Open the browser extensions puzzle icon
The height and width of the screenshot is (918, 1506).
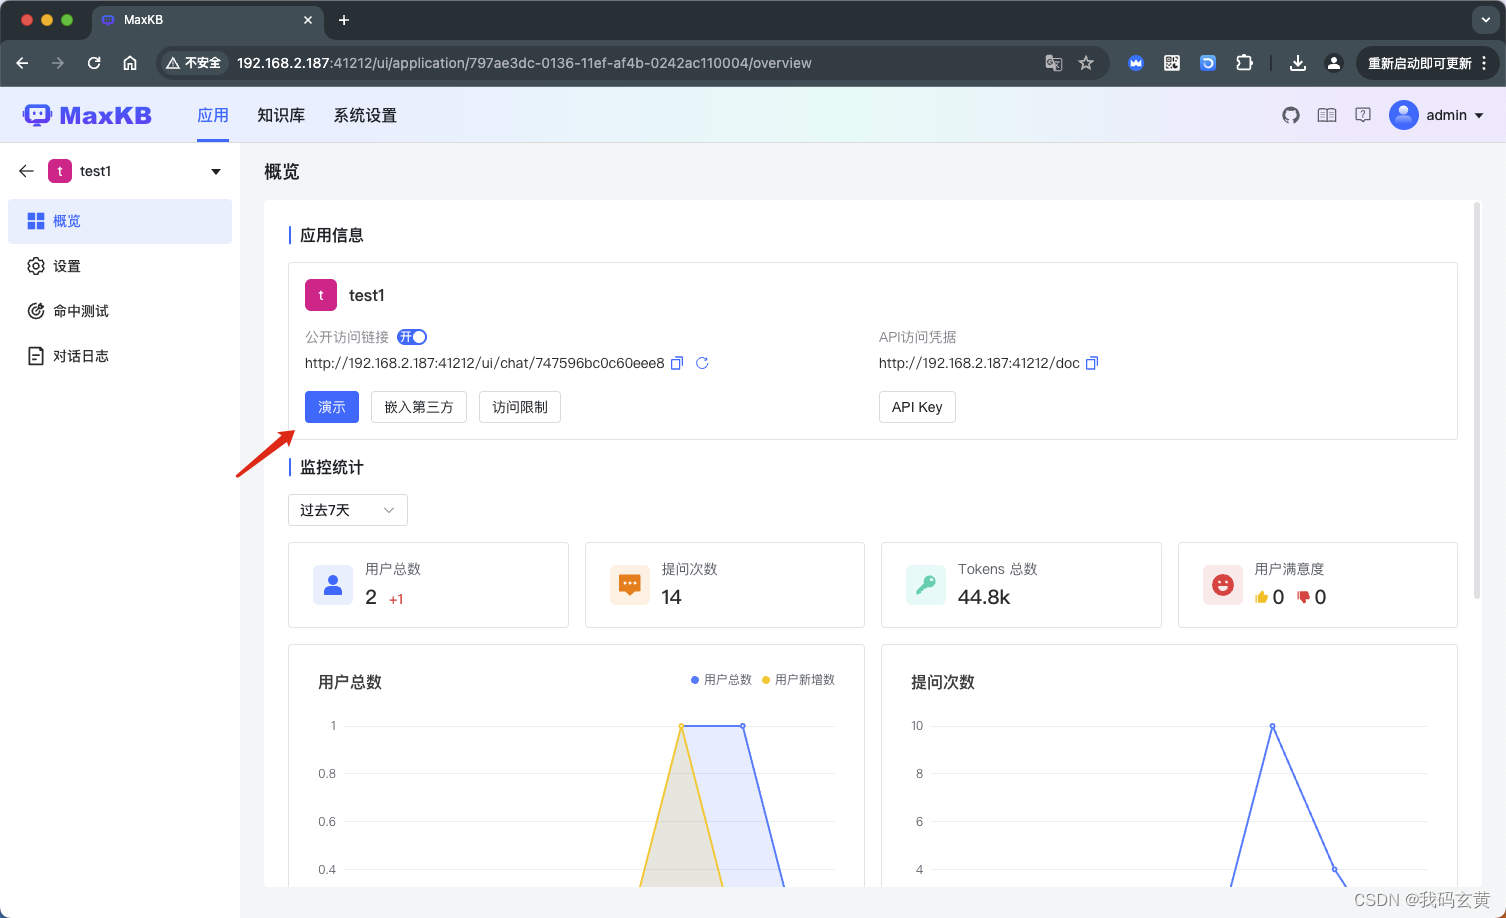click(1244, 63)
